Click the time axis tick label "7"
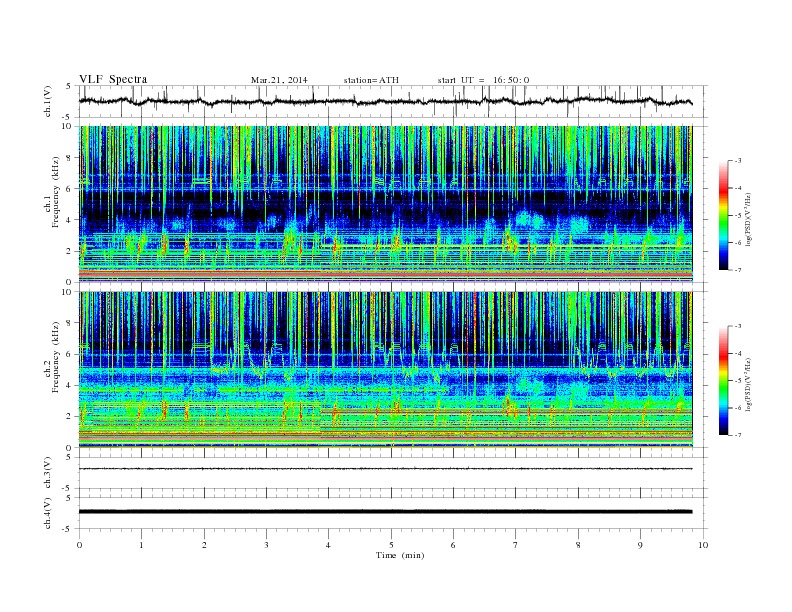The image size is (792, 612). pos(515,545)
